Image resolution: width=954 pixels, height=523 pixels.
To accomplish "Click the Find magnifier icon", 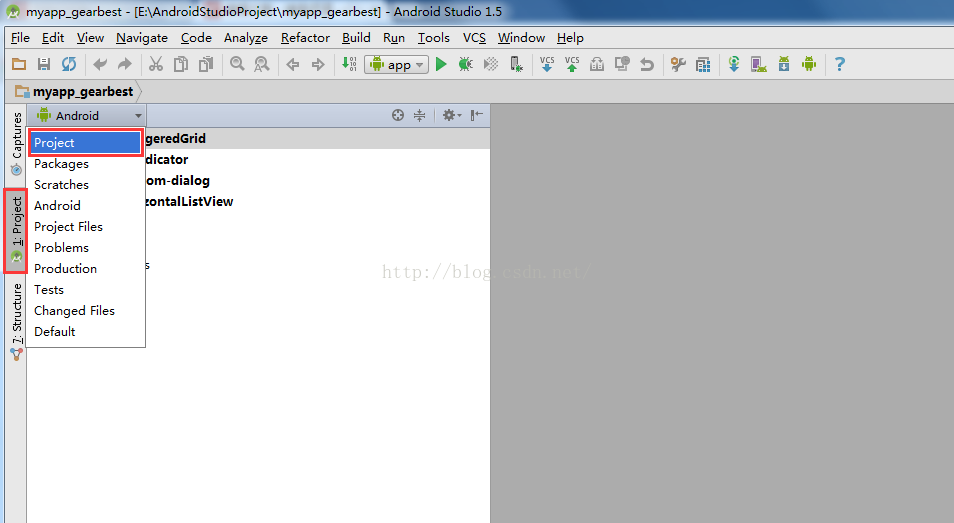I will click(x=237, y=64).
